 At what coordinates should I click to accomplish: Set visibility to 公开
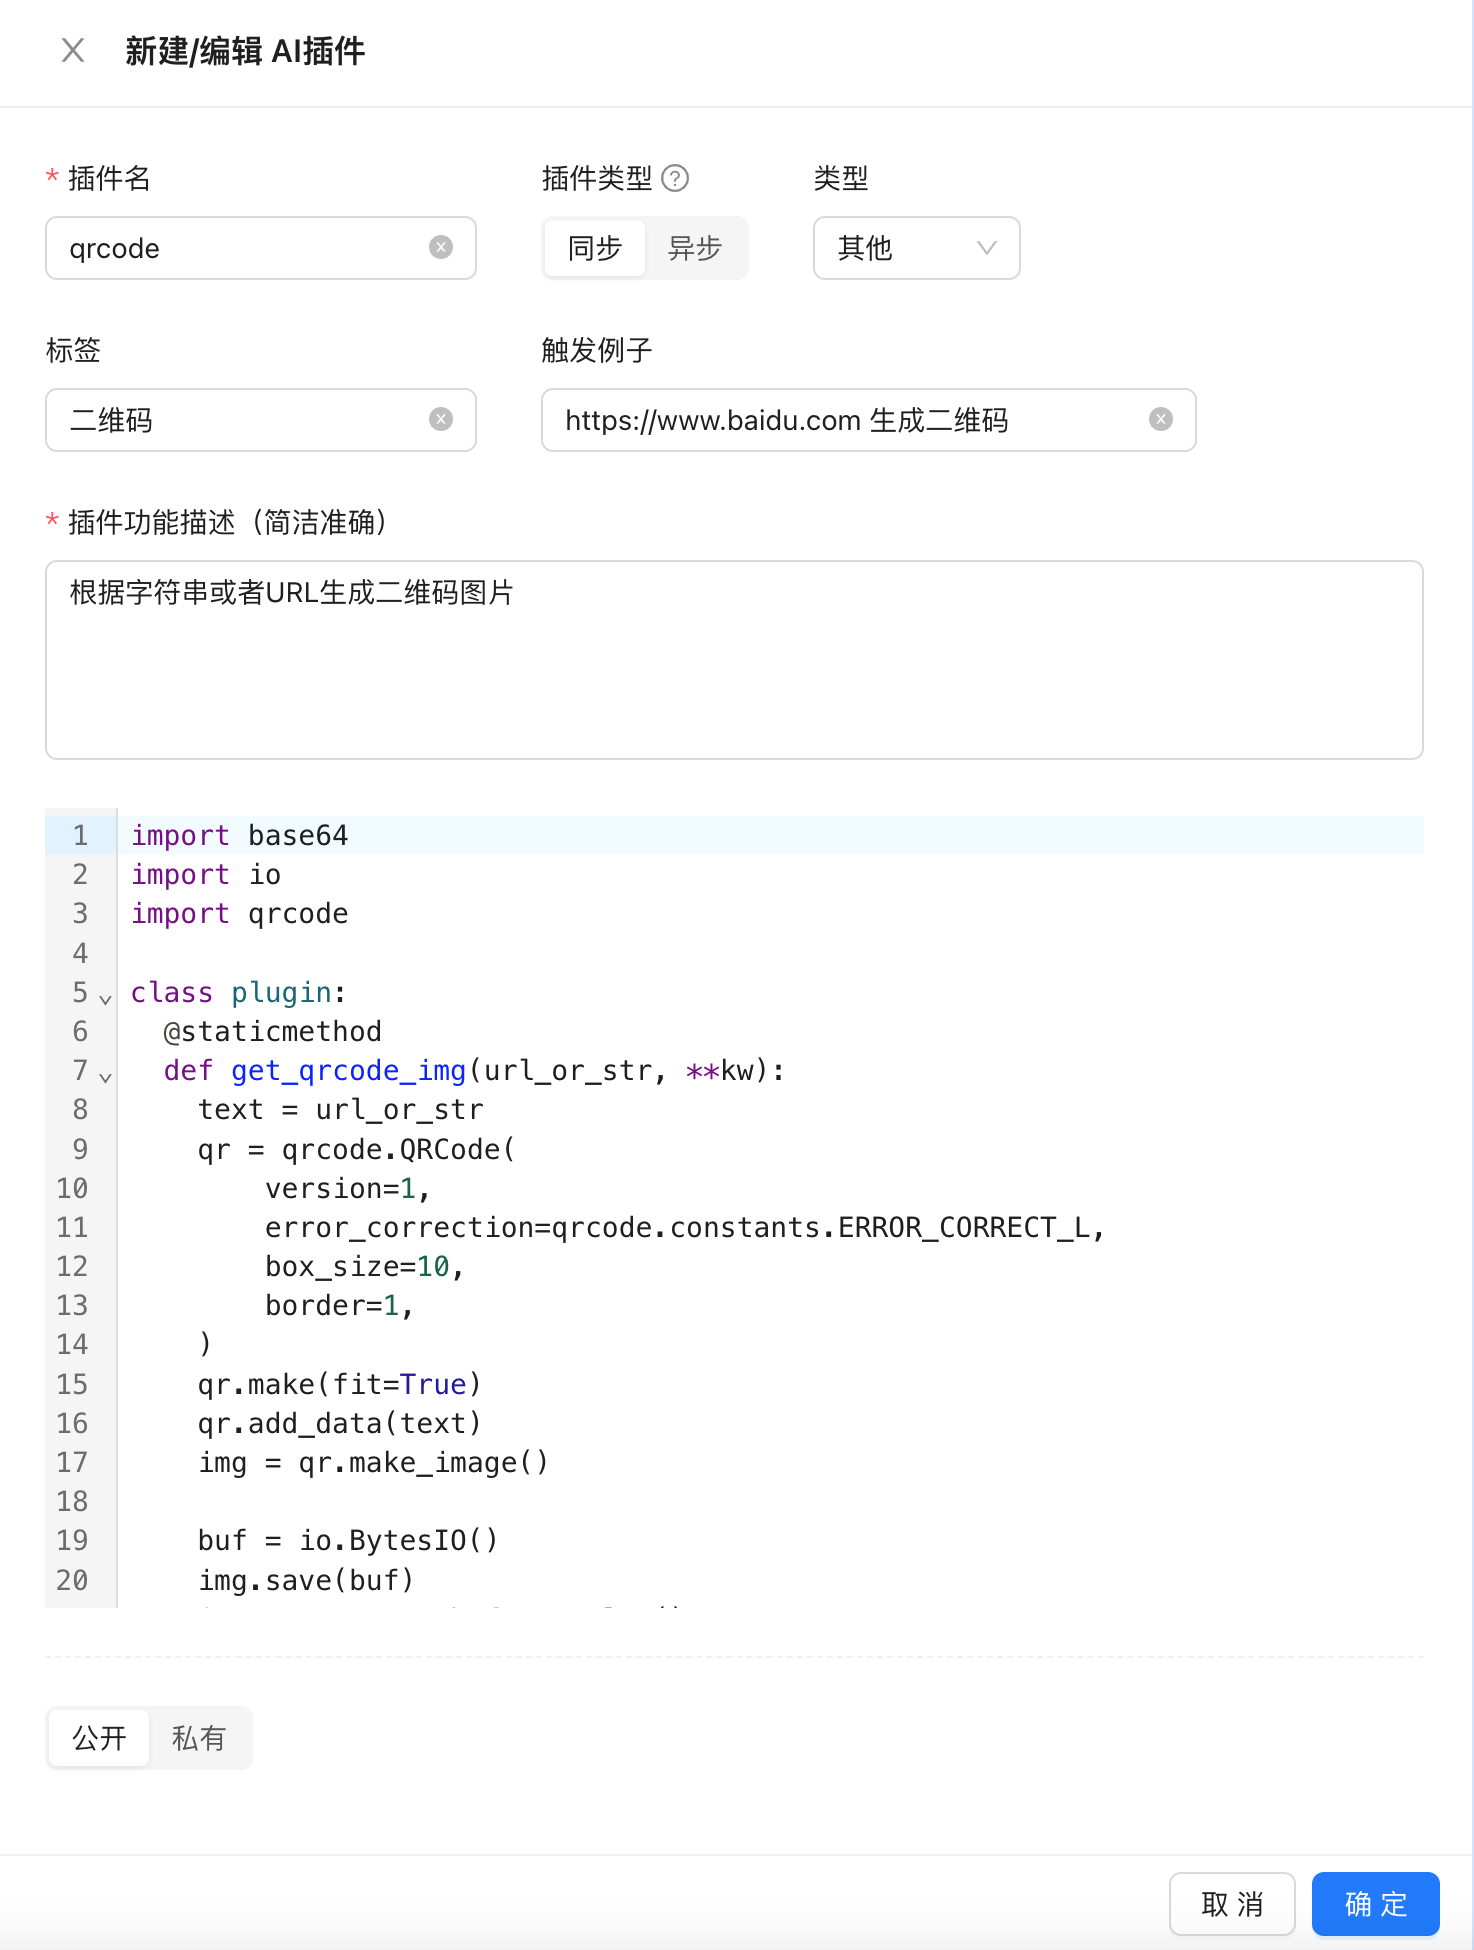pos(99,1738)
